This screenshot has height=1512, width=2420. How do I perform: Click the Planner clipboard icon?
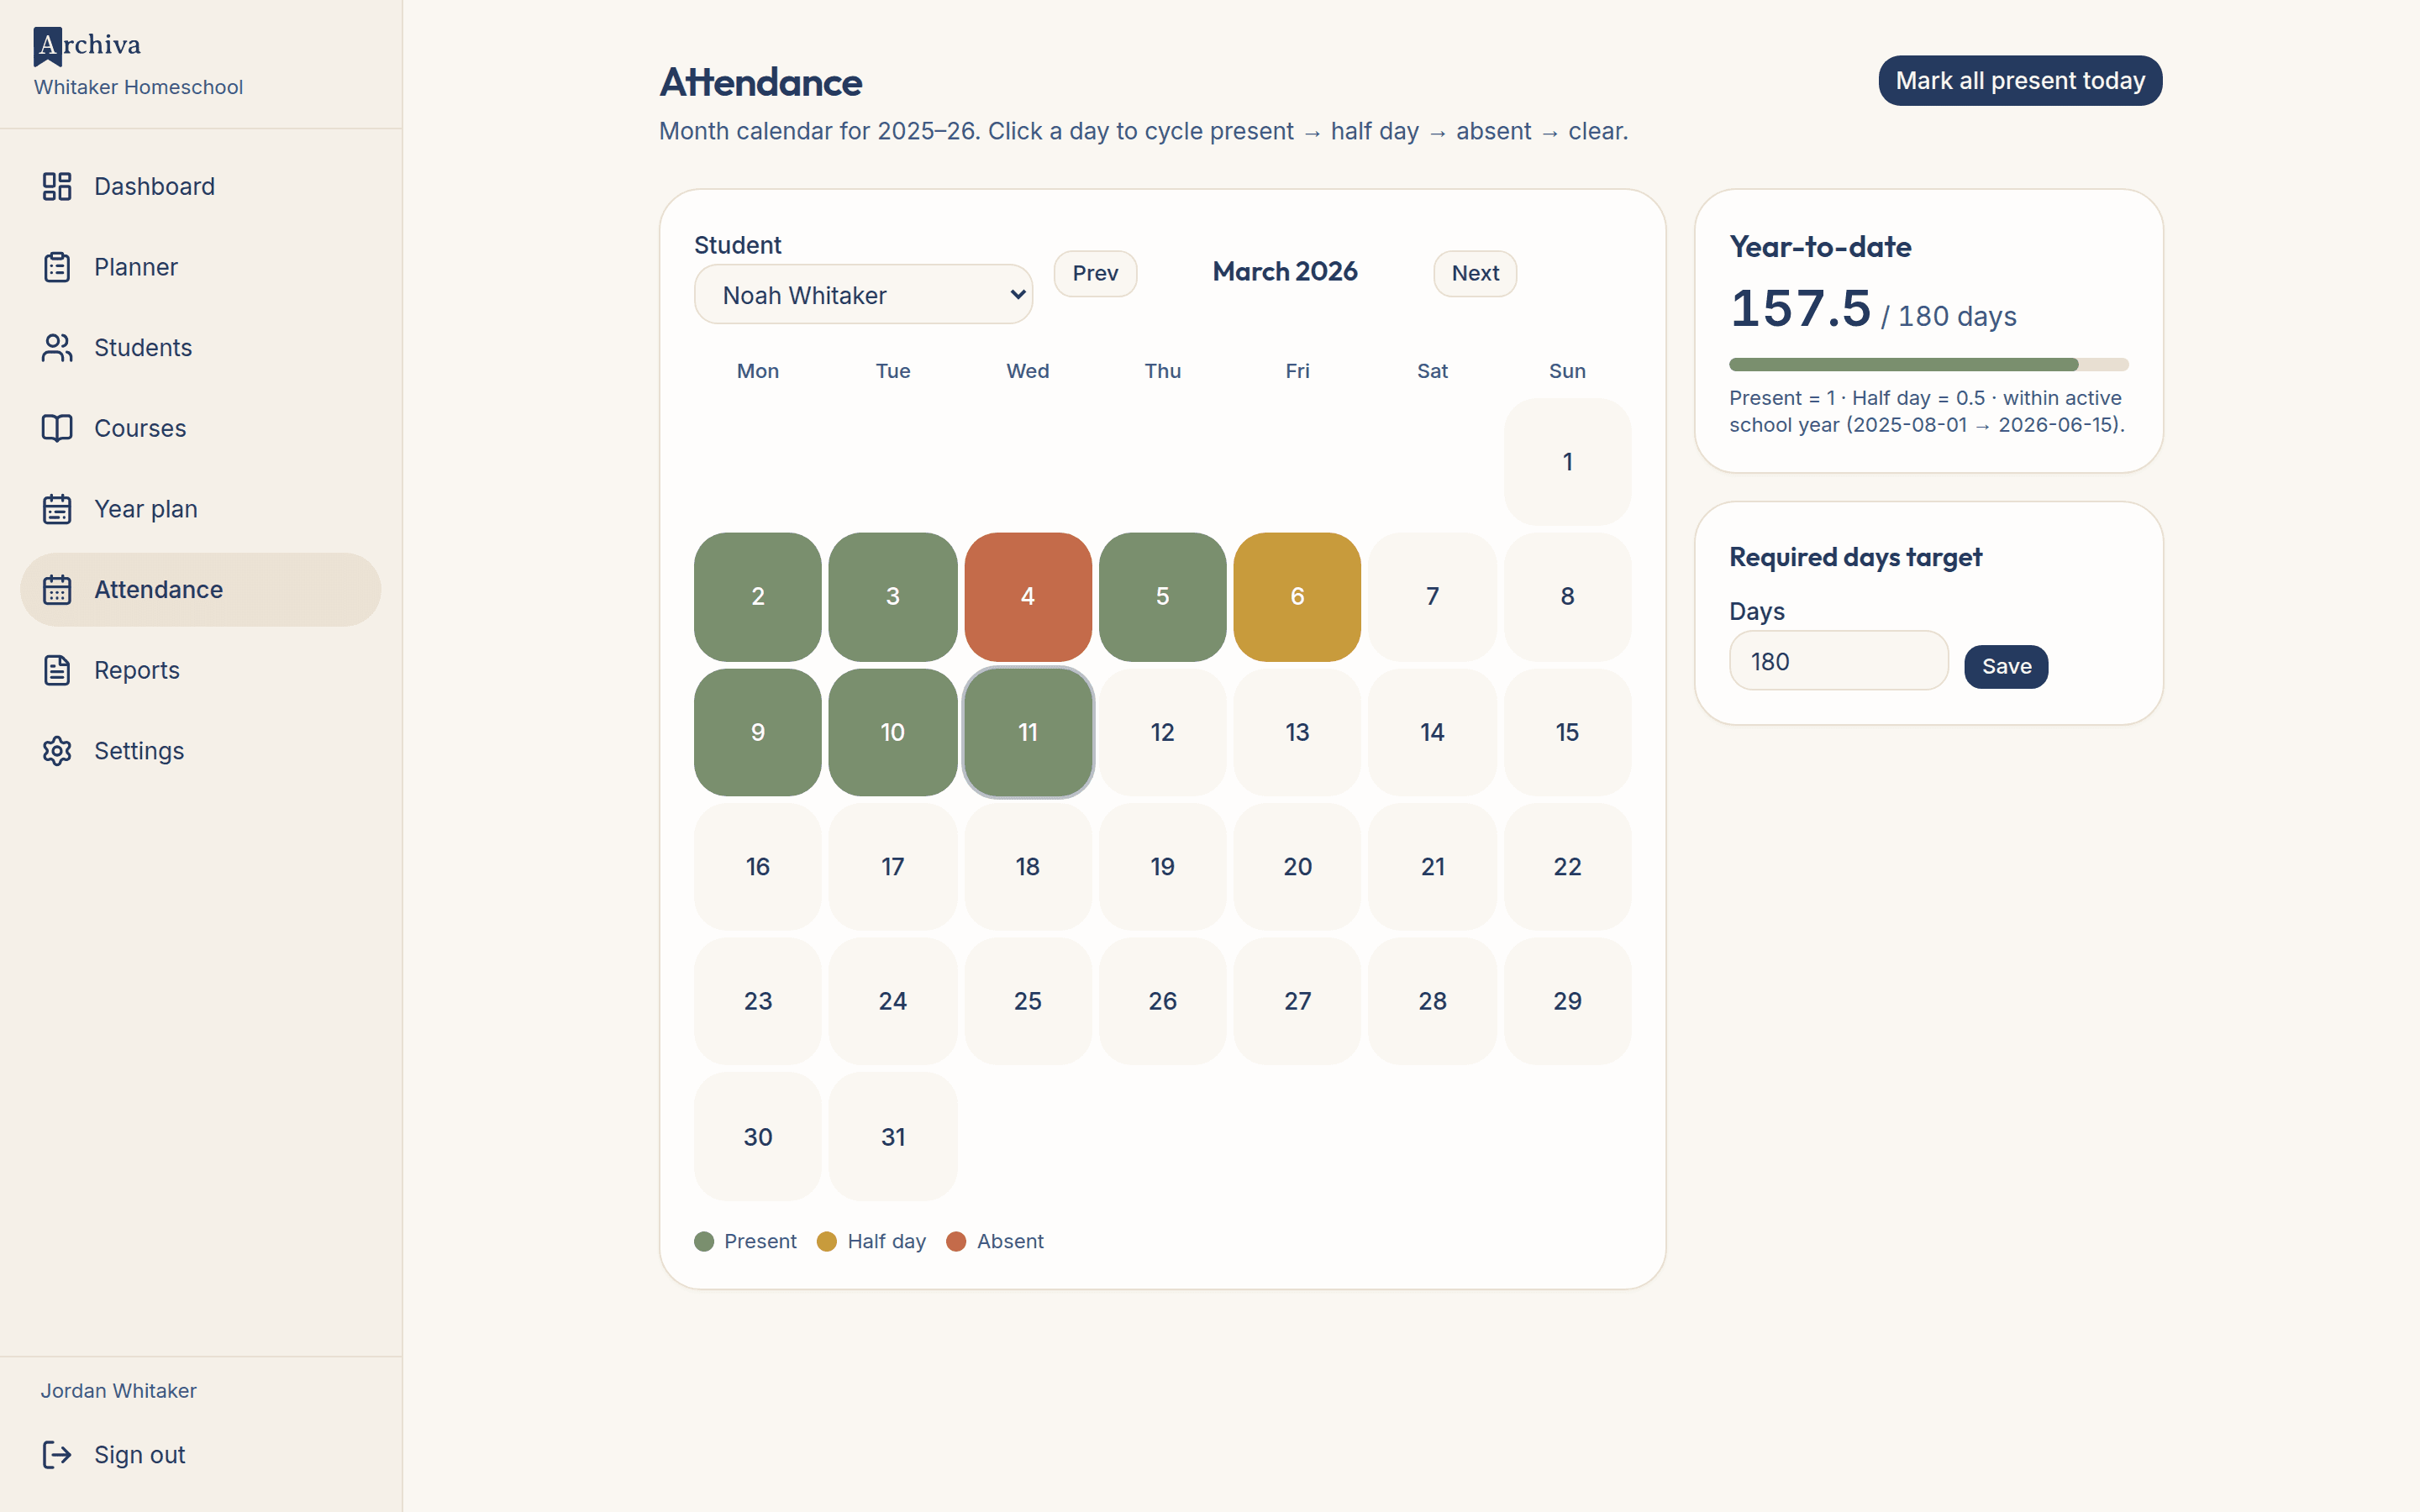(57, 267)
